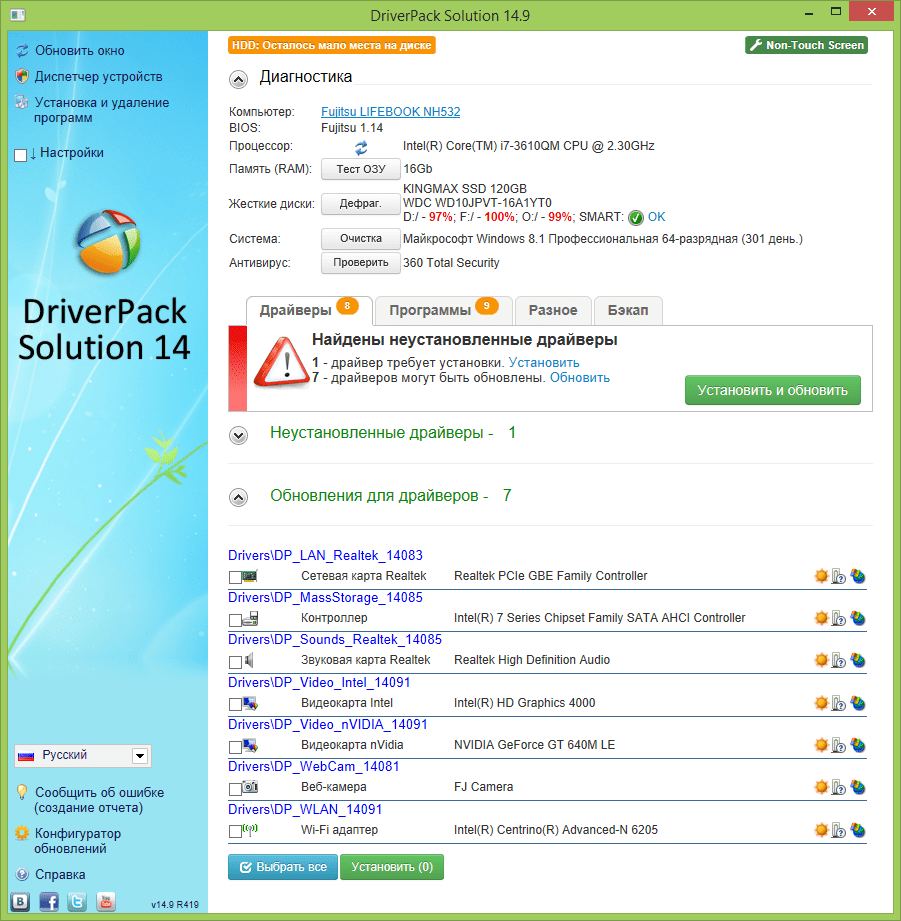Open the Разное tab
This screenshot has height=921, width=901.
(553, 310)
